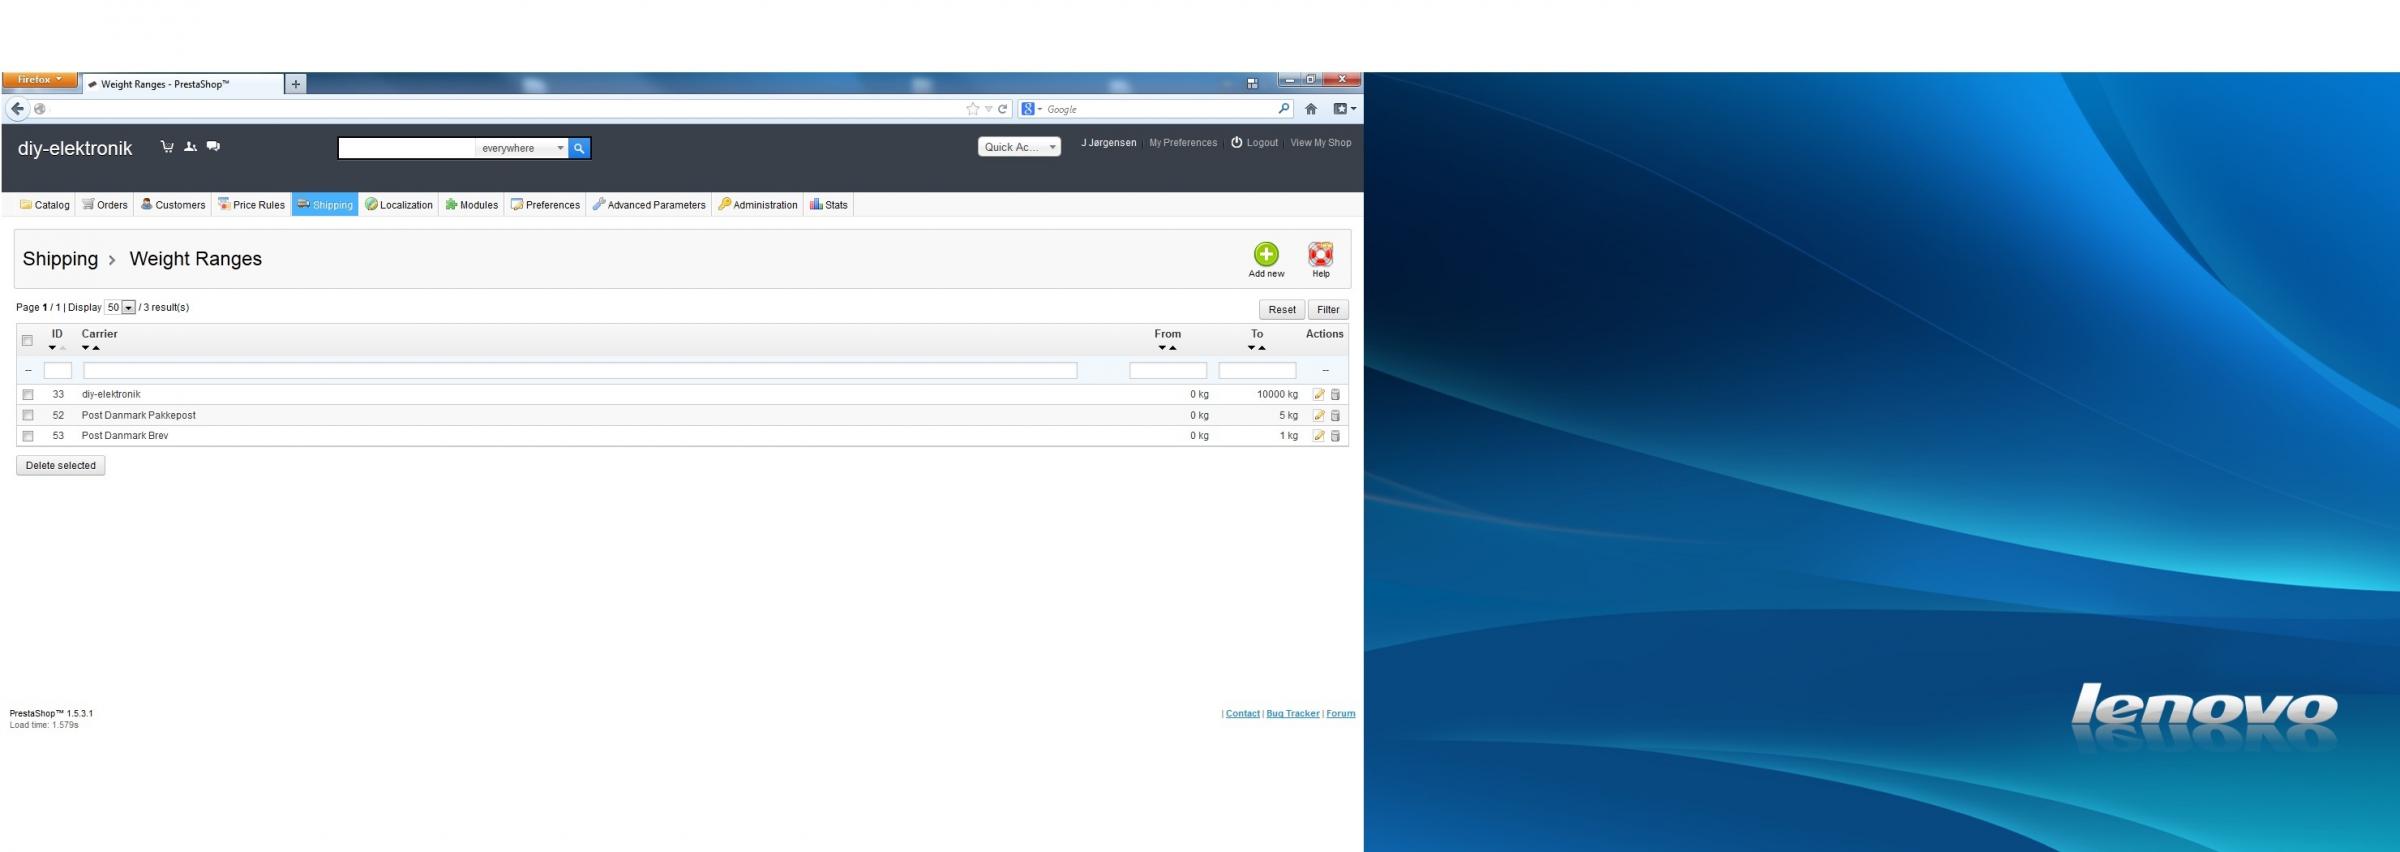Check the diy-elektronik row checkbox
Viewport: 2400px width, 852px height.
coord(28,395)
